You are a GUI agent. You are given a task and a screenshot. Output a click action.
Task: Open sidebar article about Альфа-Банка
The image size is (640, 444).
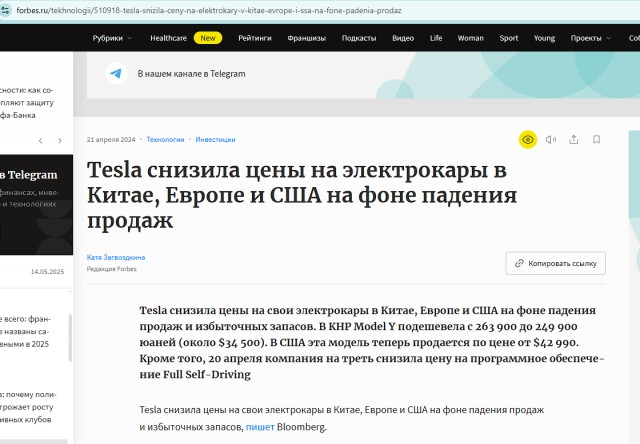click(x=27, y=103)
